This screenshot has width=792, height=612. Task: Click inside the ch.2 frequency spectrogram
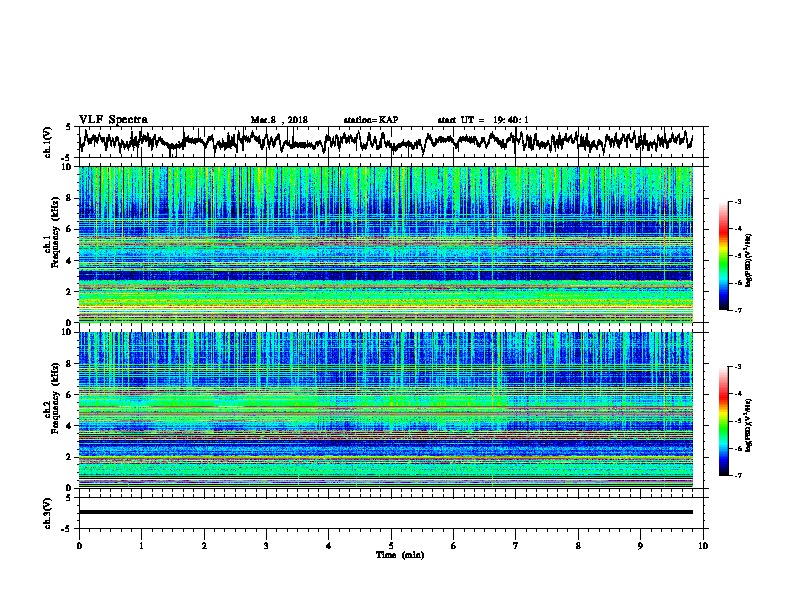pyautogui.click(x=386, y=410)
